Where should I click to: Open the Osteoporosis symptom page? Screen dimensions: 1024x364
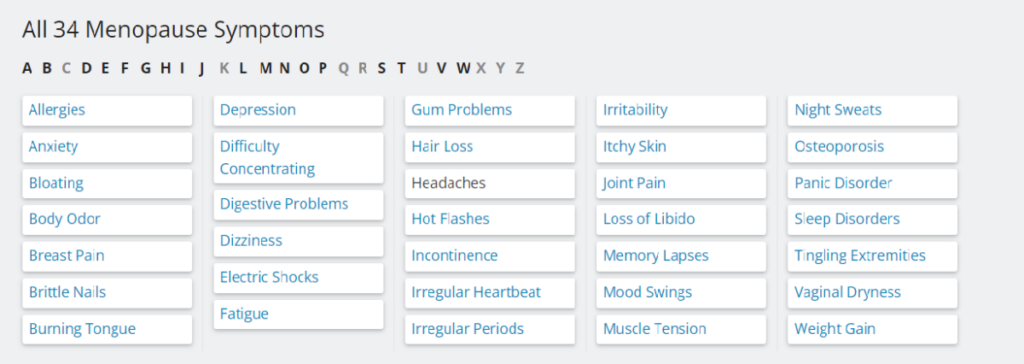click(872, 147)
